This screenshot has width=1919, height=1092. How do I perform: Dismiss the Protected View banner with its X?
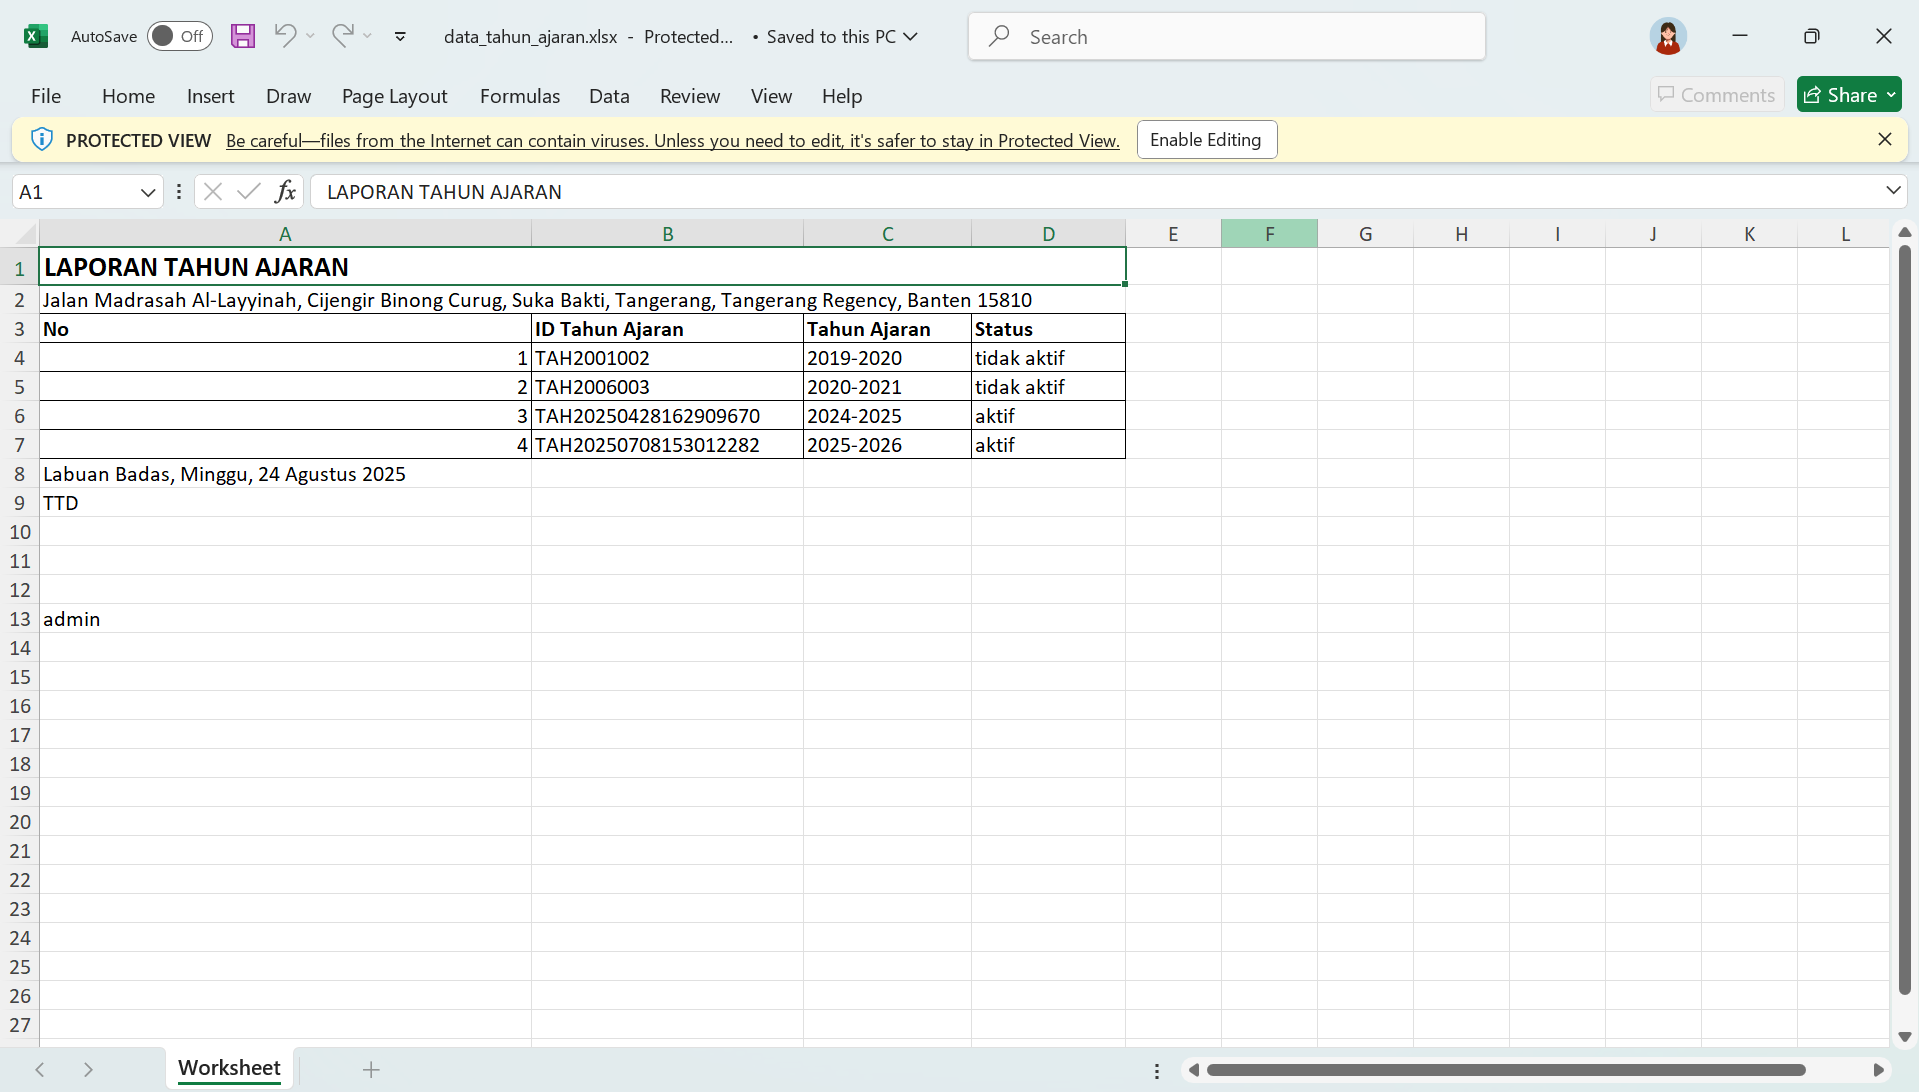pos(1885,139)
